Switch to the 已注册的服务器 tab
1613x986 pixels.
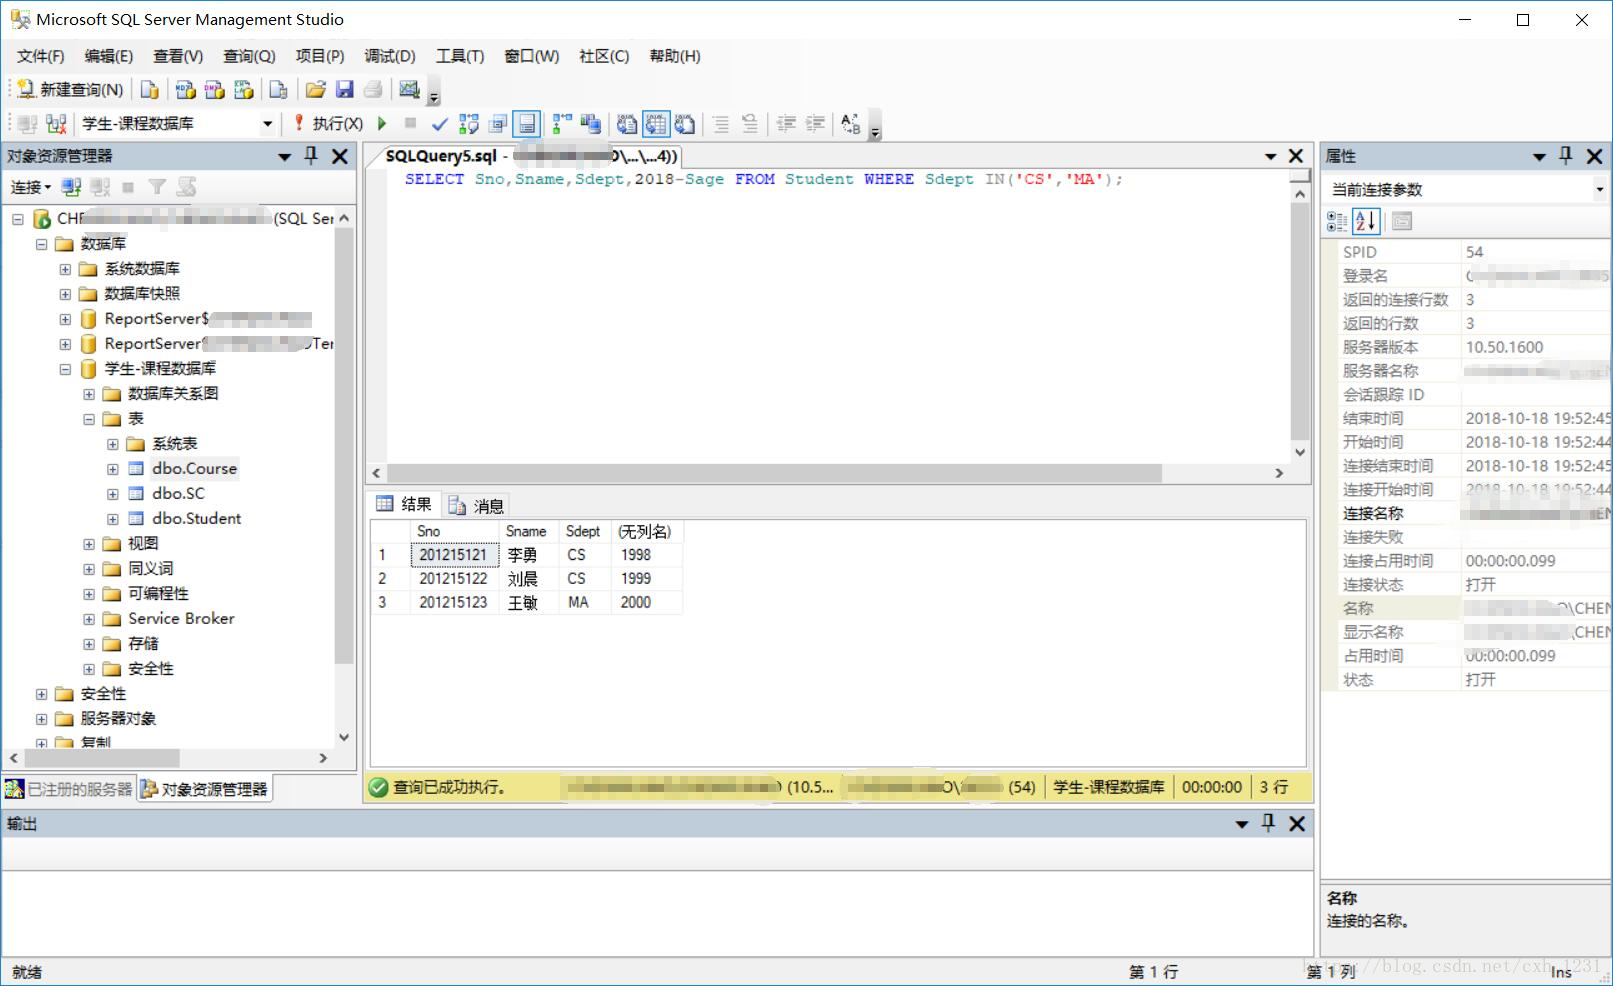click(68, 788)
